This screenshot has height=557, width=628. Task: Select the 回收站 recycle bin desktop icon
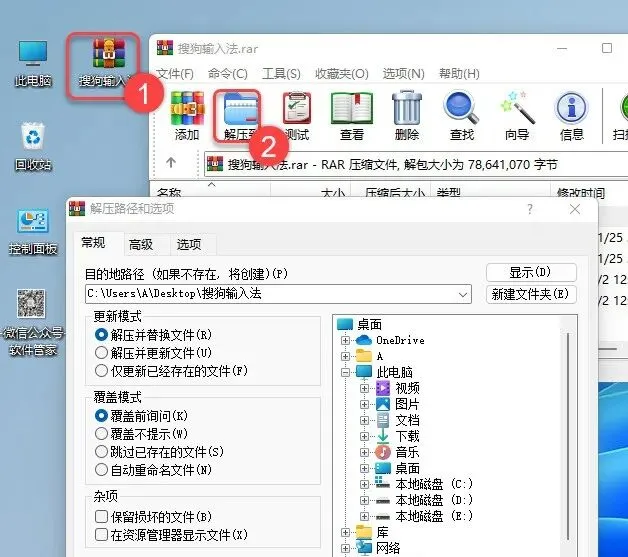(33, 147)
